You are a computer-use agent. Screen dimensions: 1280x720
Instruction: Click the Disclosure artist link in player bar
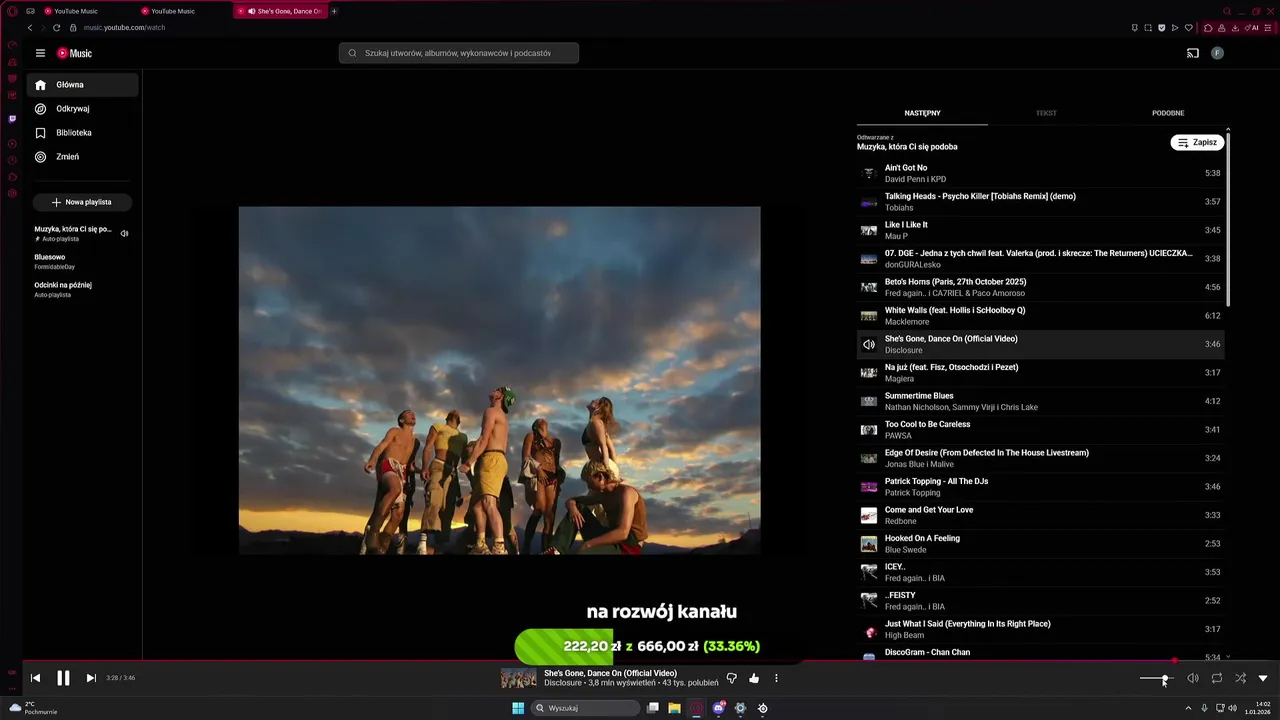point(563,683)
